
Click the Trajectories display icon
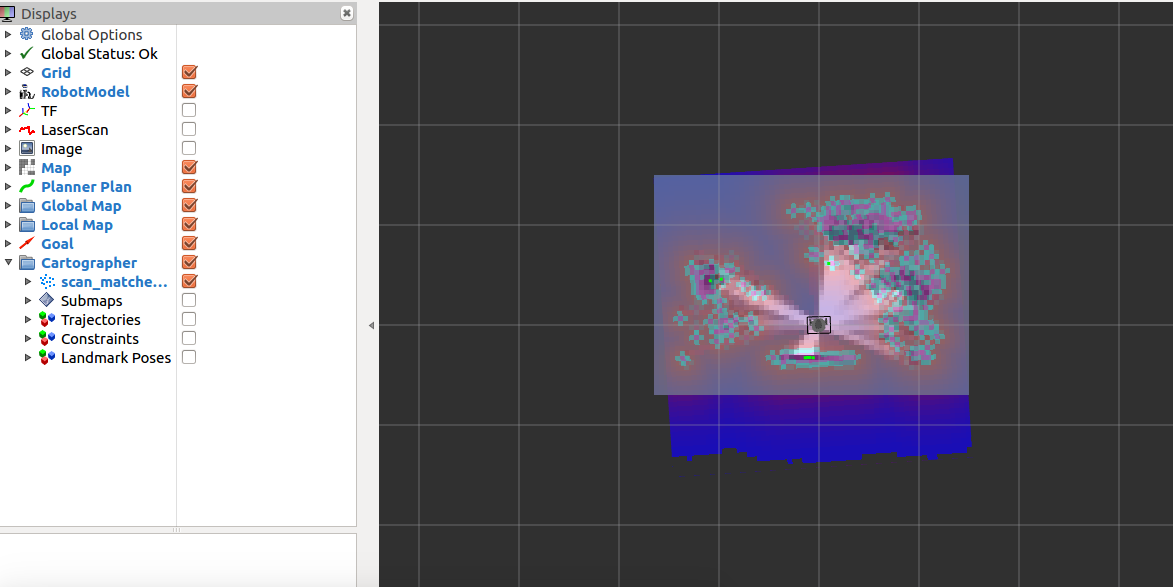point(46,319)
